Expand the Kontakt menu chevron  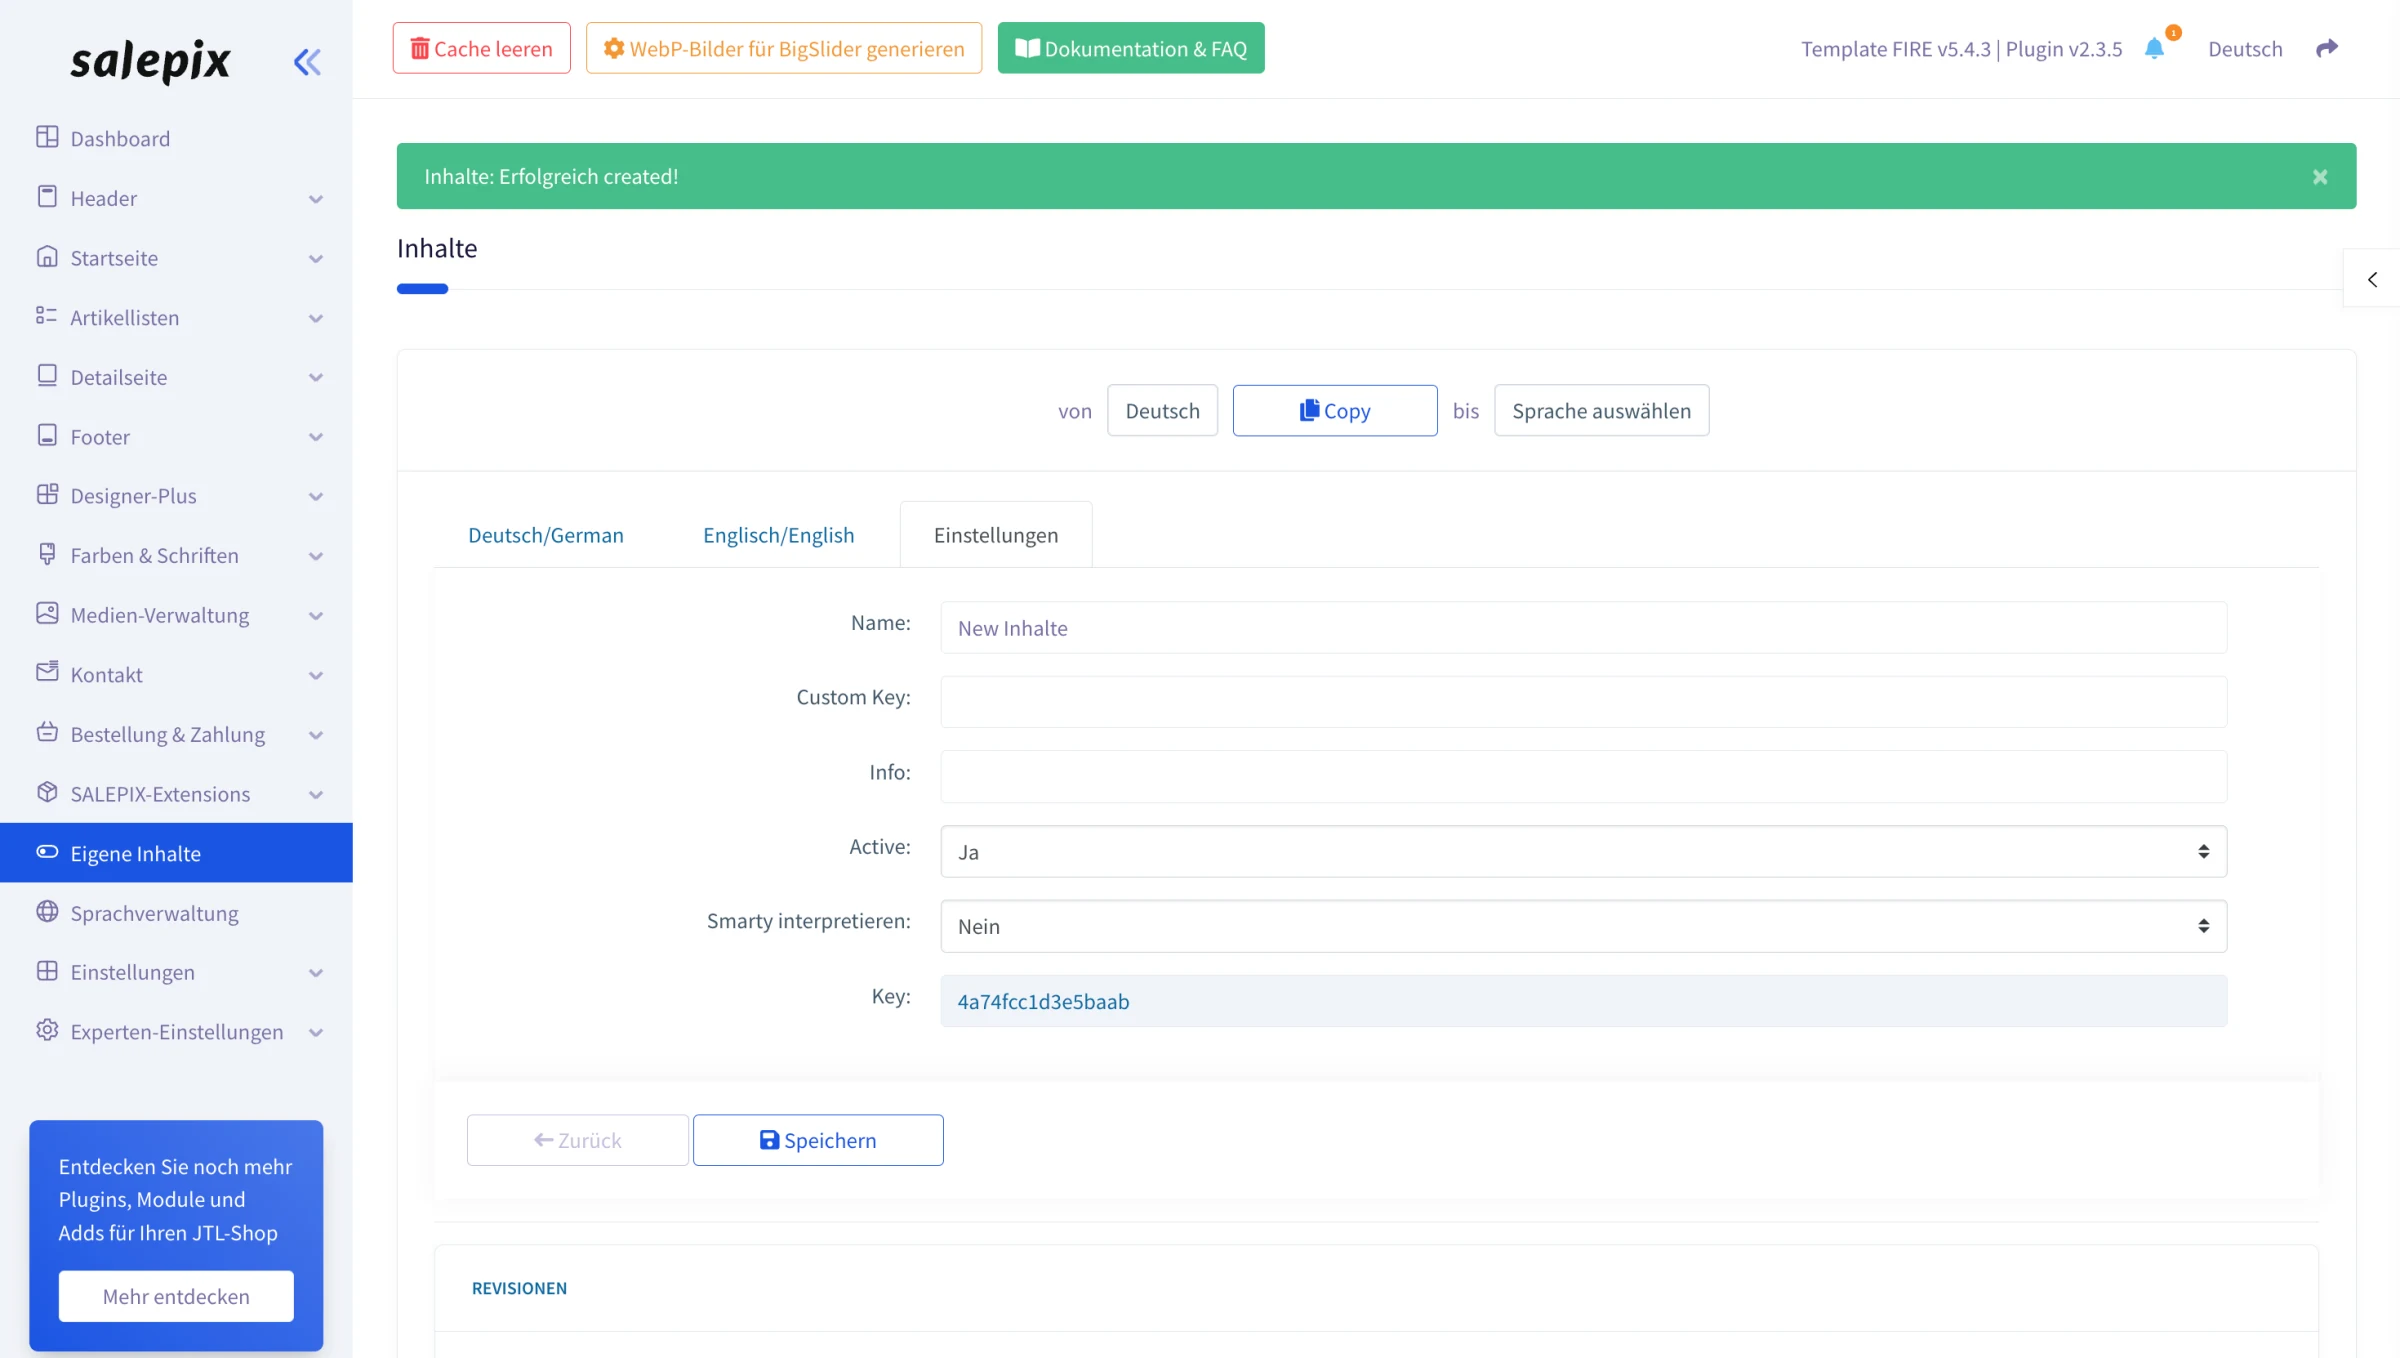point(316,675)
